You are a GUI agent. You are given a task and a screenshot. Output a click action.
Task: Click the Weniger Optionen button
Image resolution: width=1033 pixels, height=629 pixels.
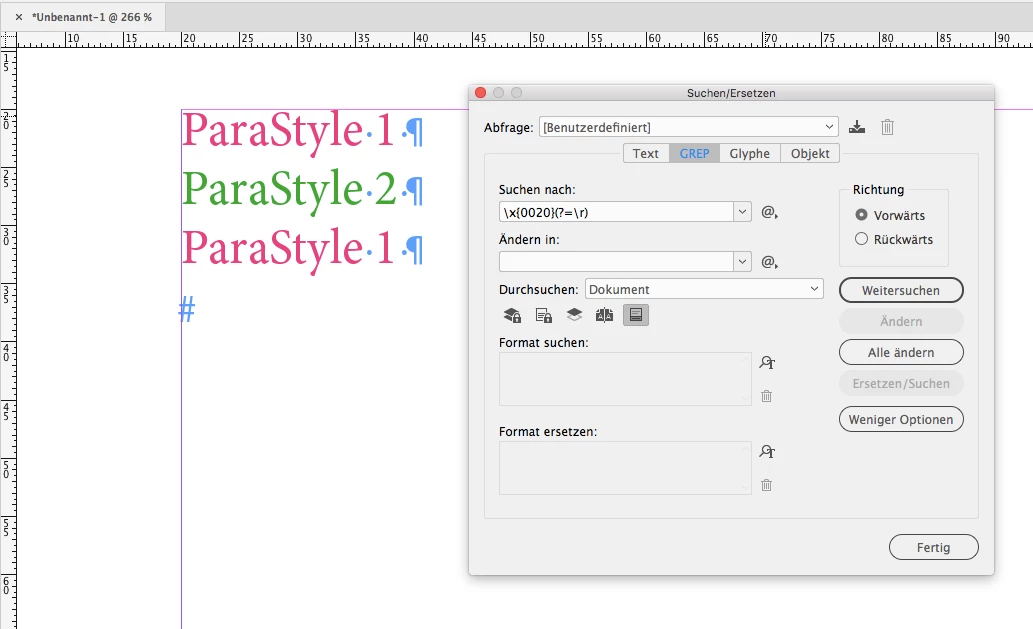pyautogui.click(x=901, y=420)
